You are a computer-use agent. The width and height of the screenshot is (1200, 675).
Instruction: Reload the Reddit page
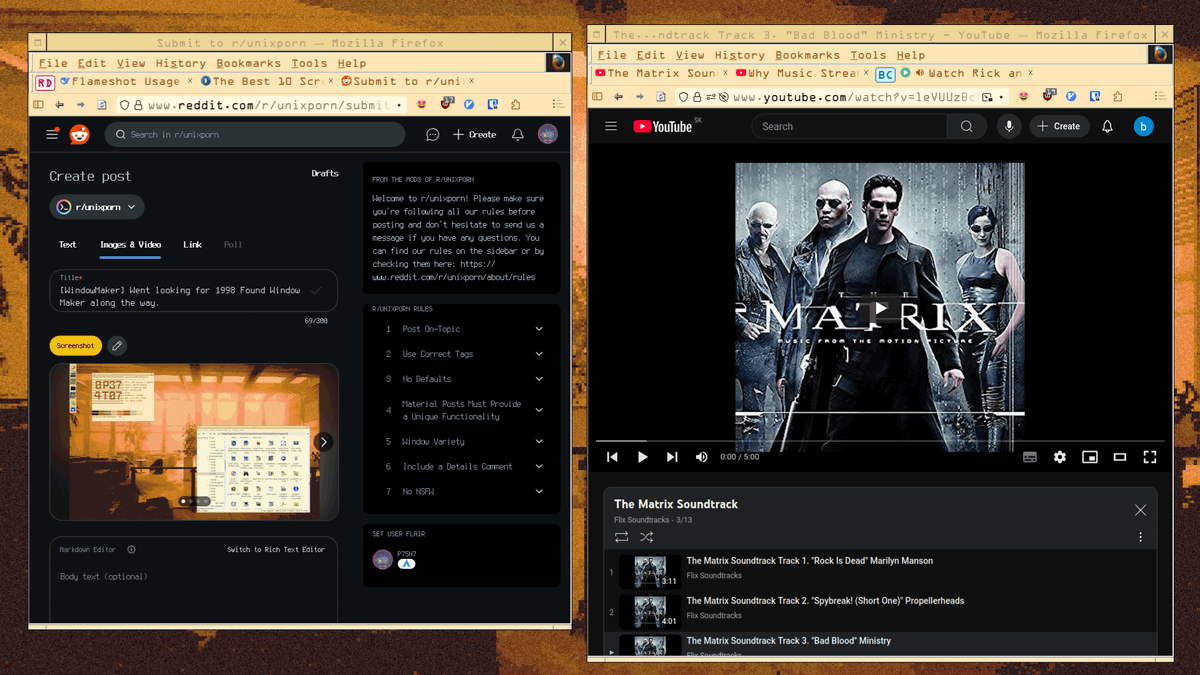coord(102,104)
